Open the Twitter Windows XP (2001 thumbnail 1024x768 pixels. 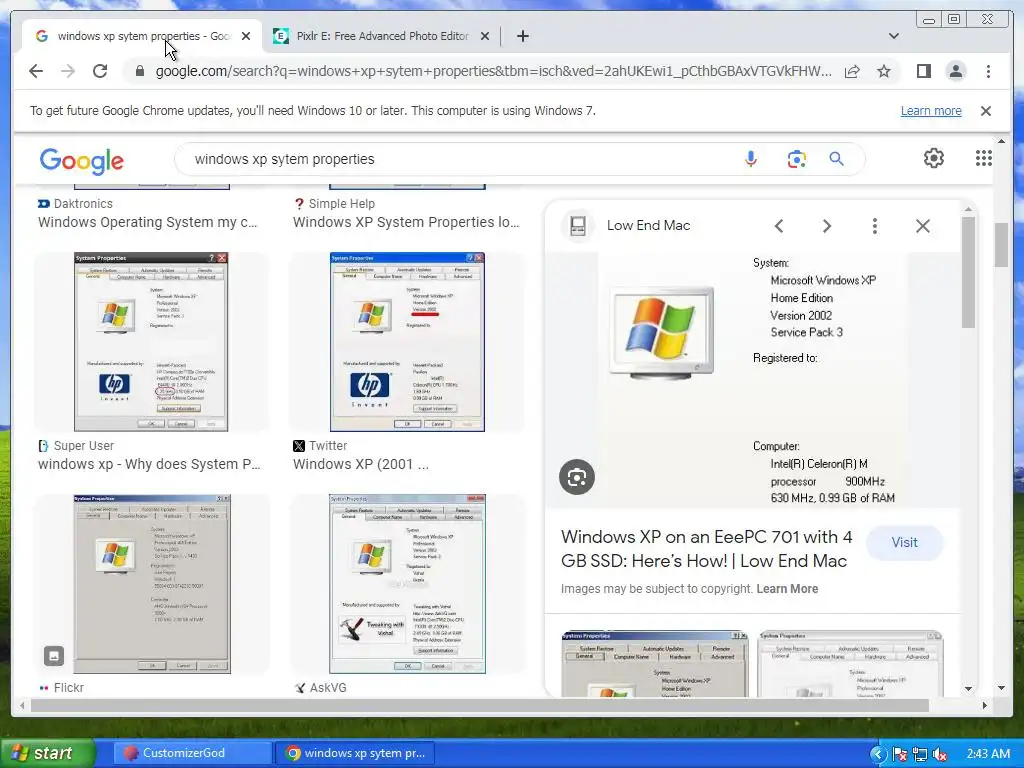[407, 342]
